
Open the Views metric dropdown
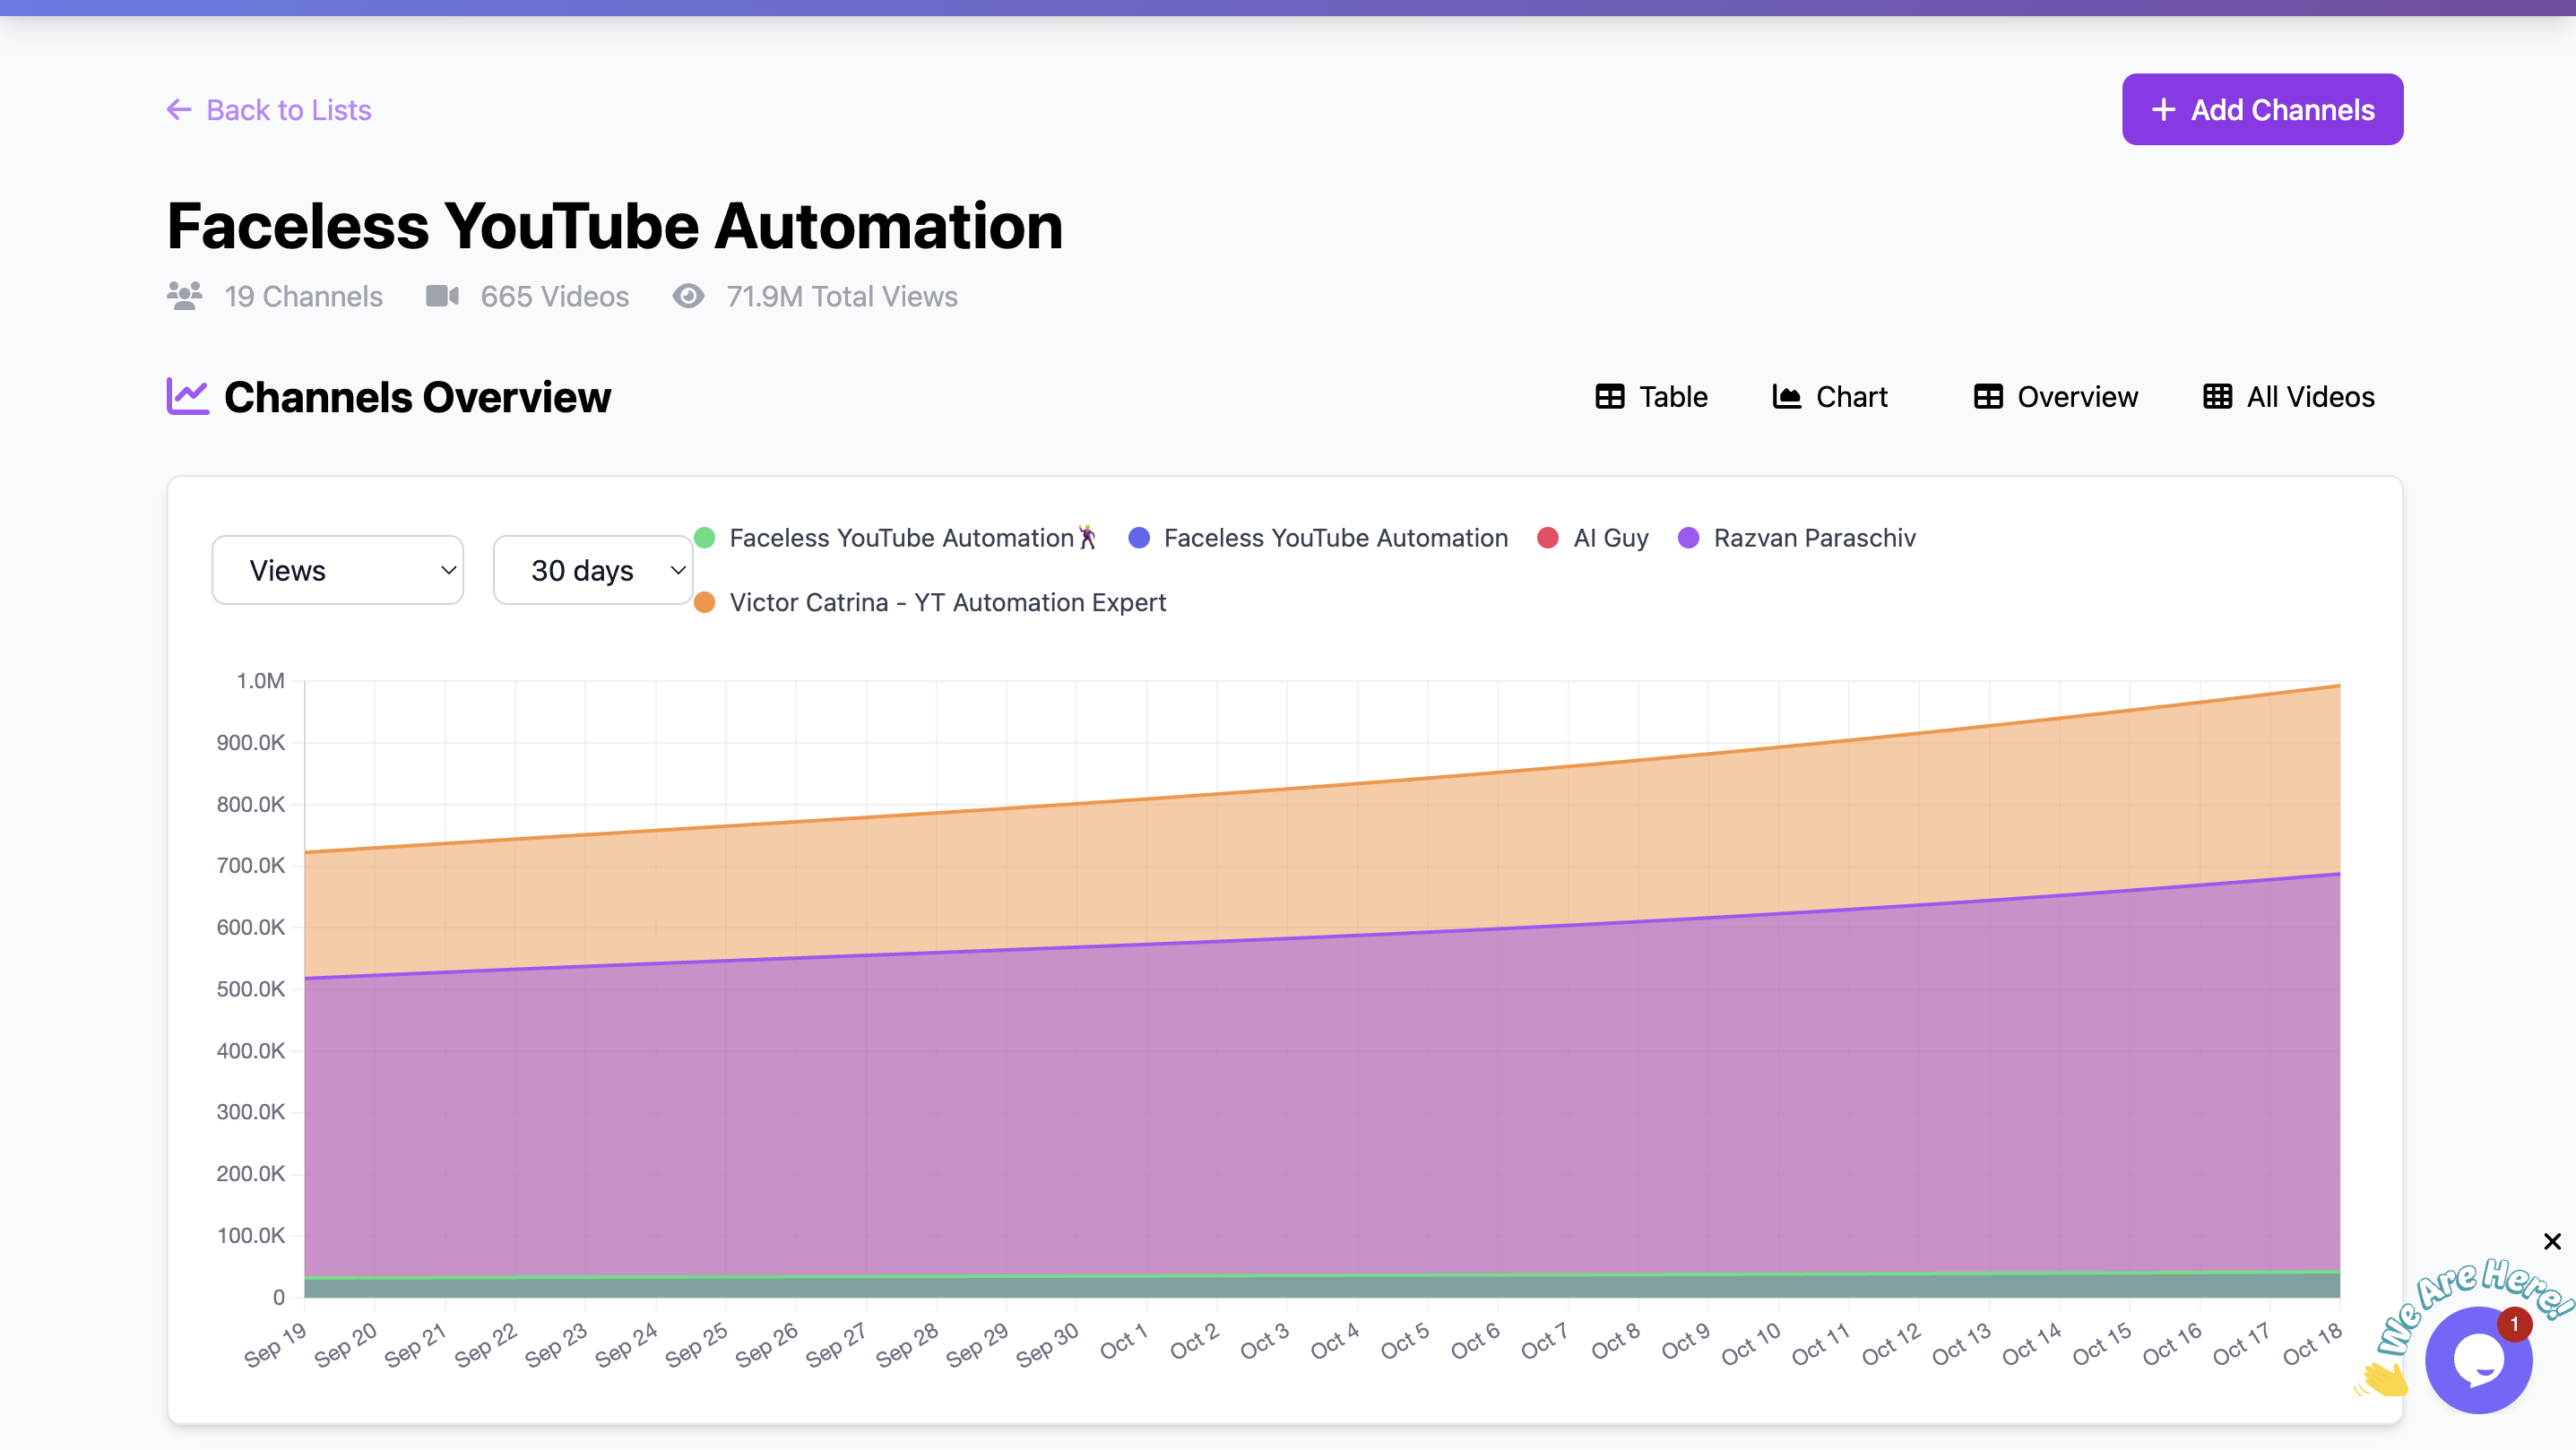[338, 570]
